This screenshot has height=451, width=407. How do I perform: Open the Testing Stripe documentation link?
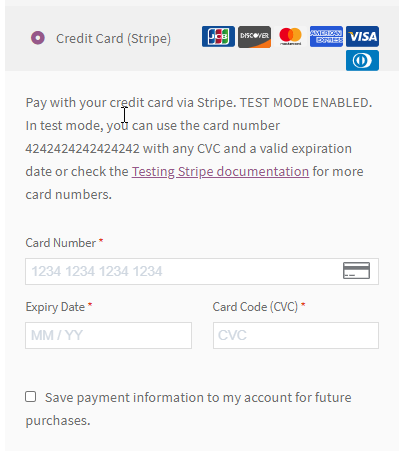coord(220,172)
